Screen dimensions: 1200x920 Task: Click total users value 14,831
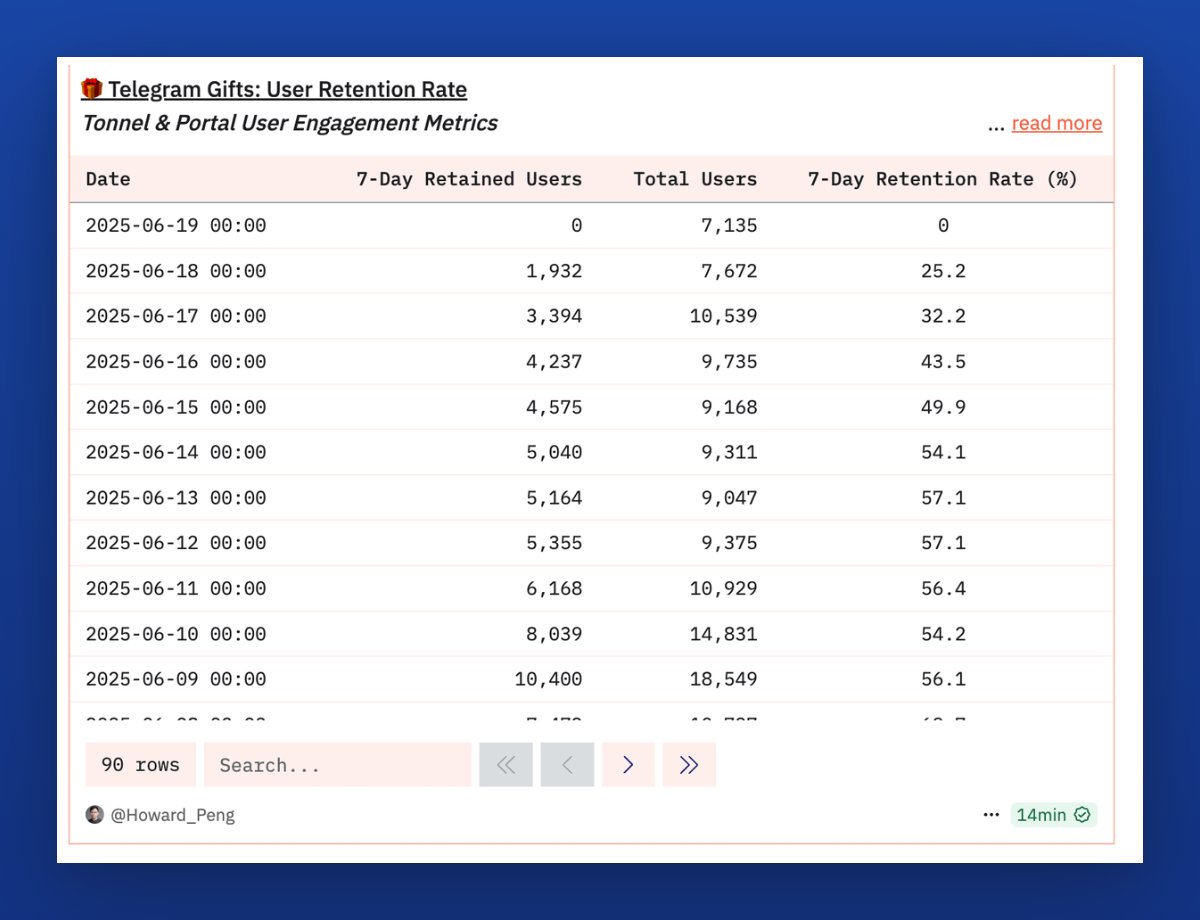724,634
